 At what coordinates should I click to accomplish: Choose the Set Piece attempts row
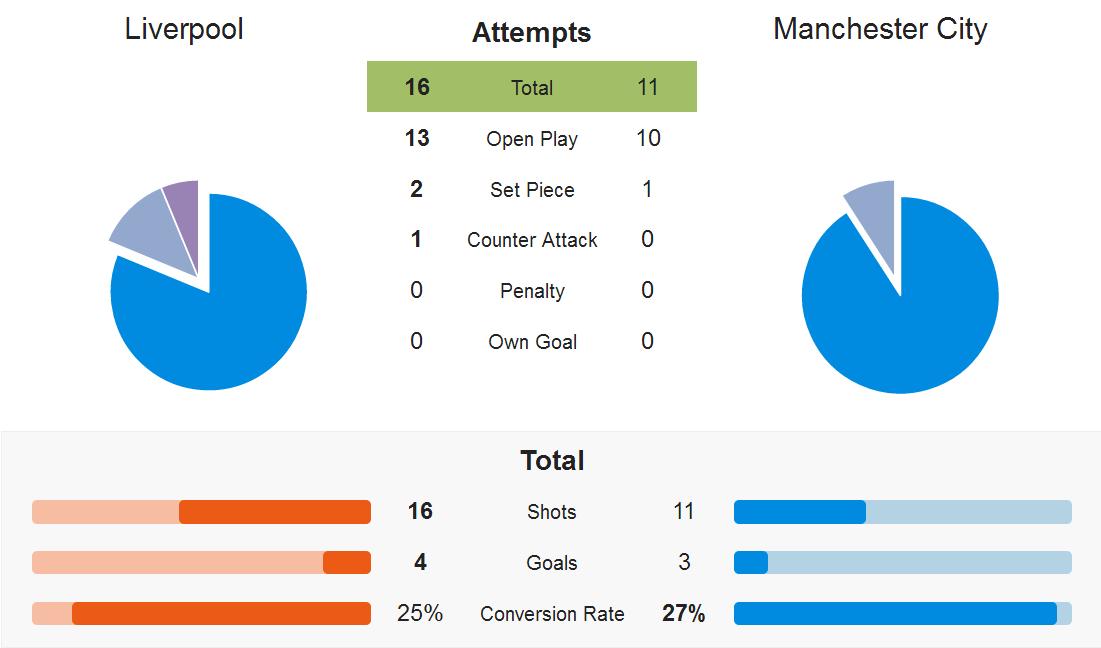pyautogui.click(x=531, y=190)
